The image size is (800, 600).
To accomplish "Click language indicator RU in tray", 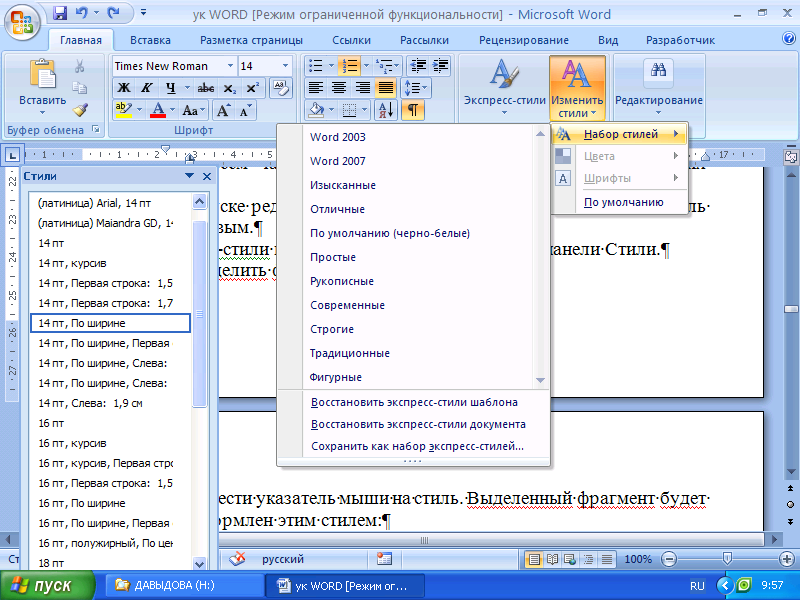I will 697,586.
